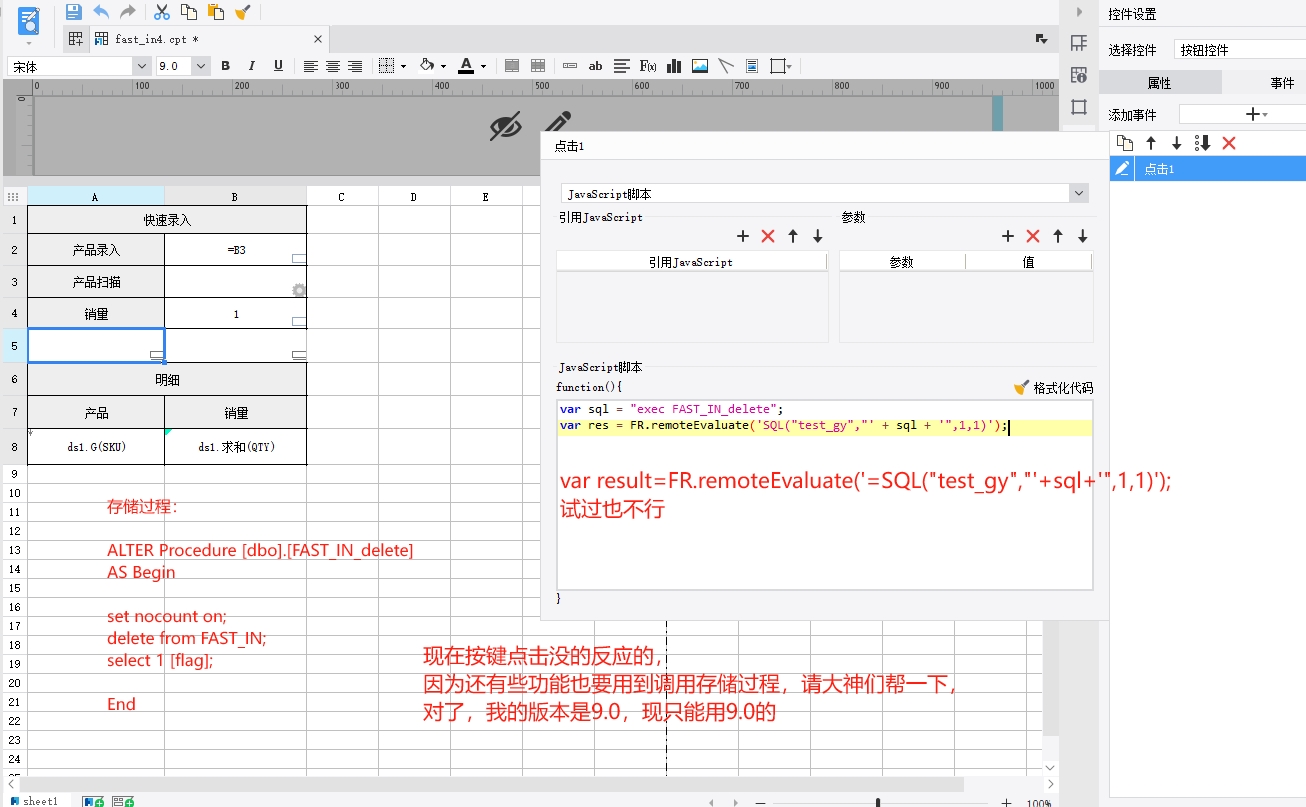Expand the background fill color options

tap(443, 66)
